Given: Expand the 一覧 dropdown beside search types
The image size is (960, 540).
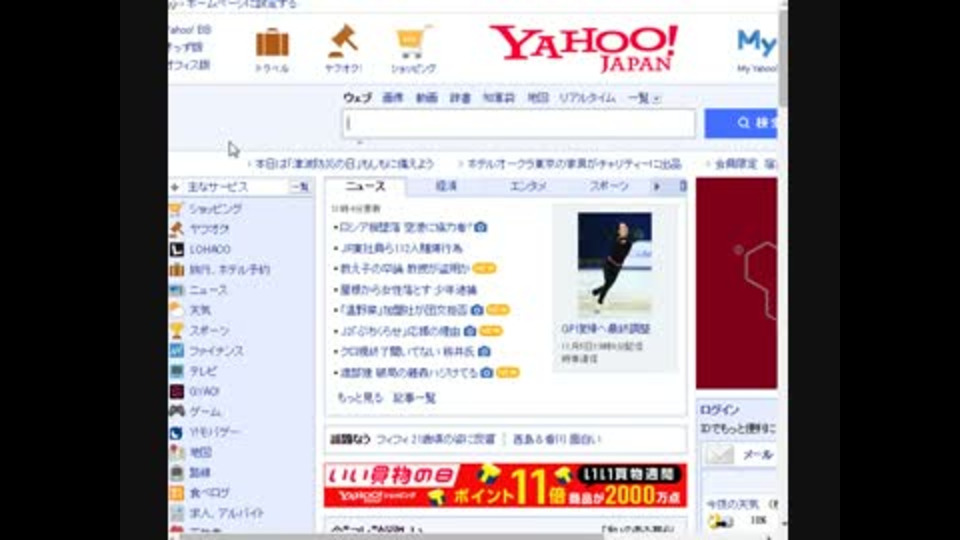Looking at the screenshot, I should [x=643, y=98].
